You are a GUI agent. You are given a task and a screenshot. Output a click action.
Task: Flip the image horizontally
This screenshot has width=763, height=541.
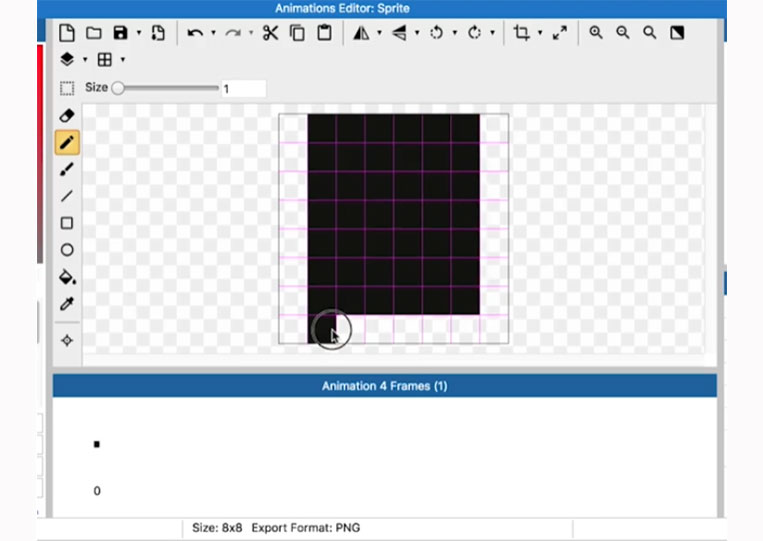tap(361, 33)
